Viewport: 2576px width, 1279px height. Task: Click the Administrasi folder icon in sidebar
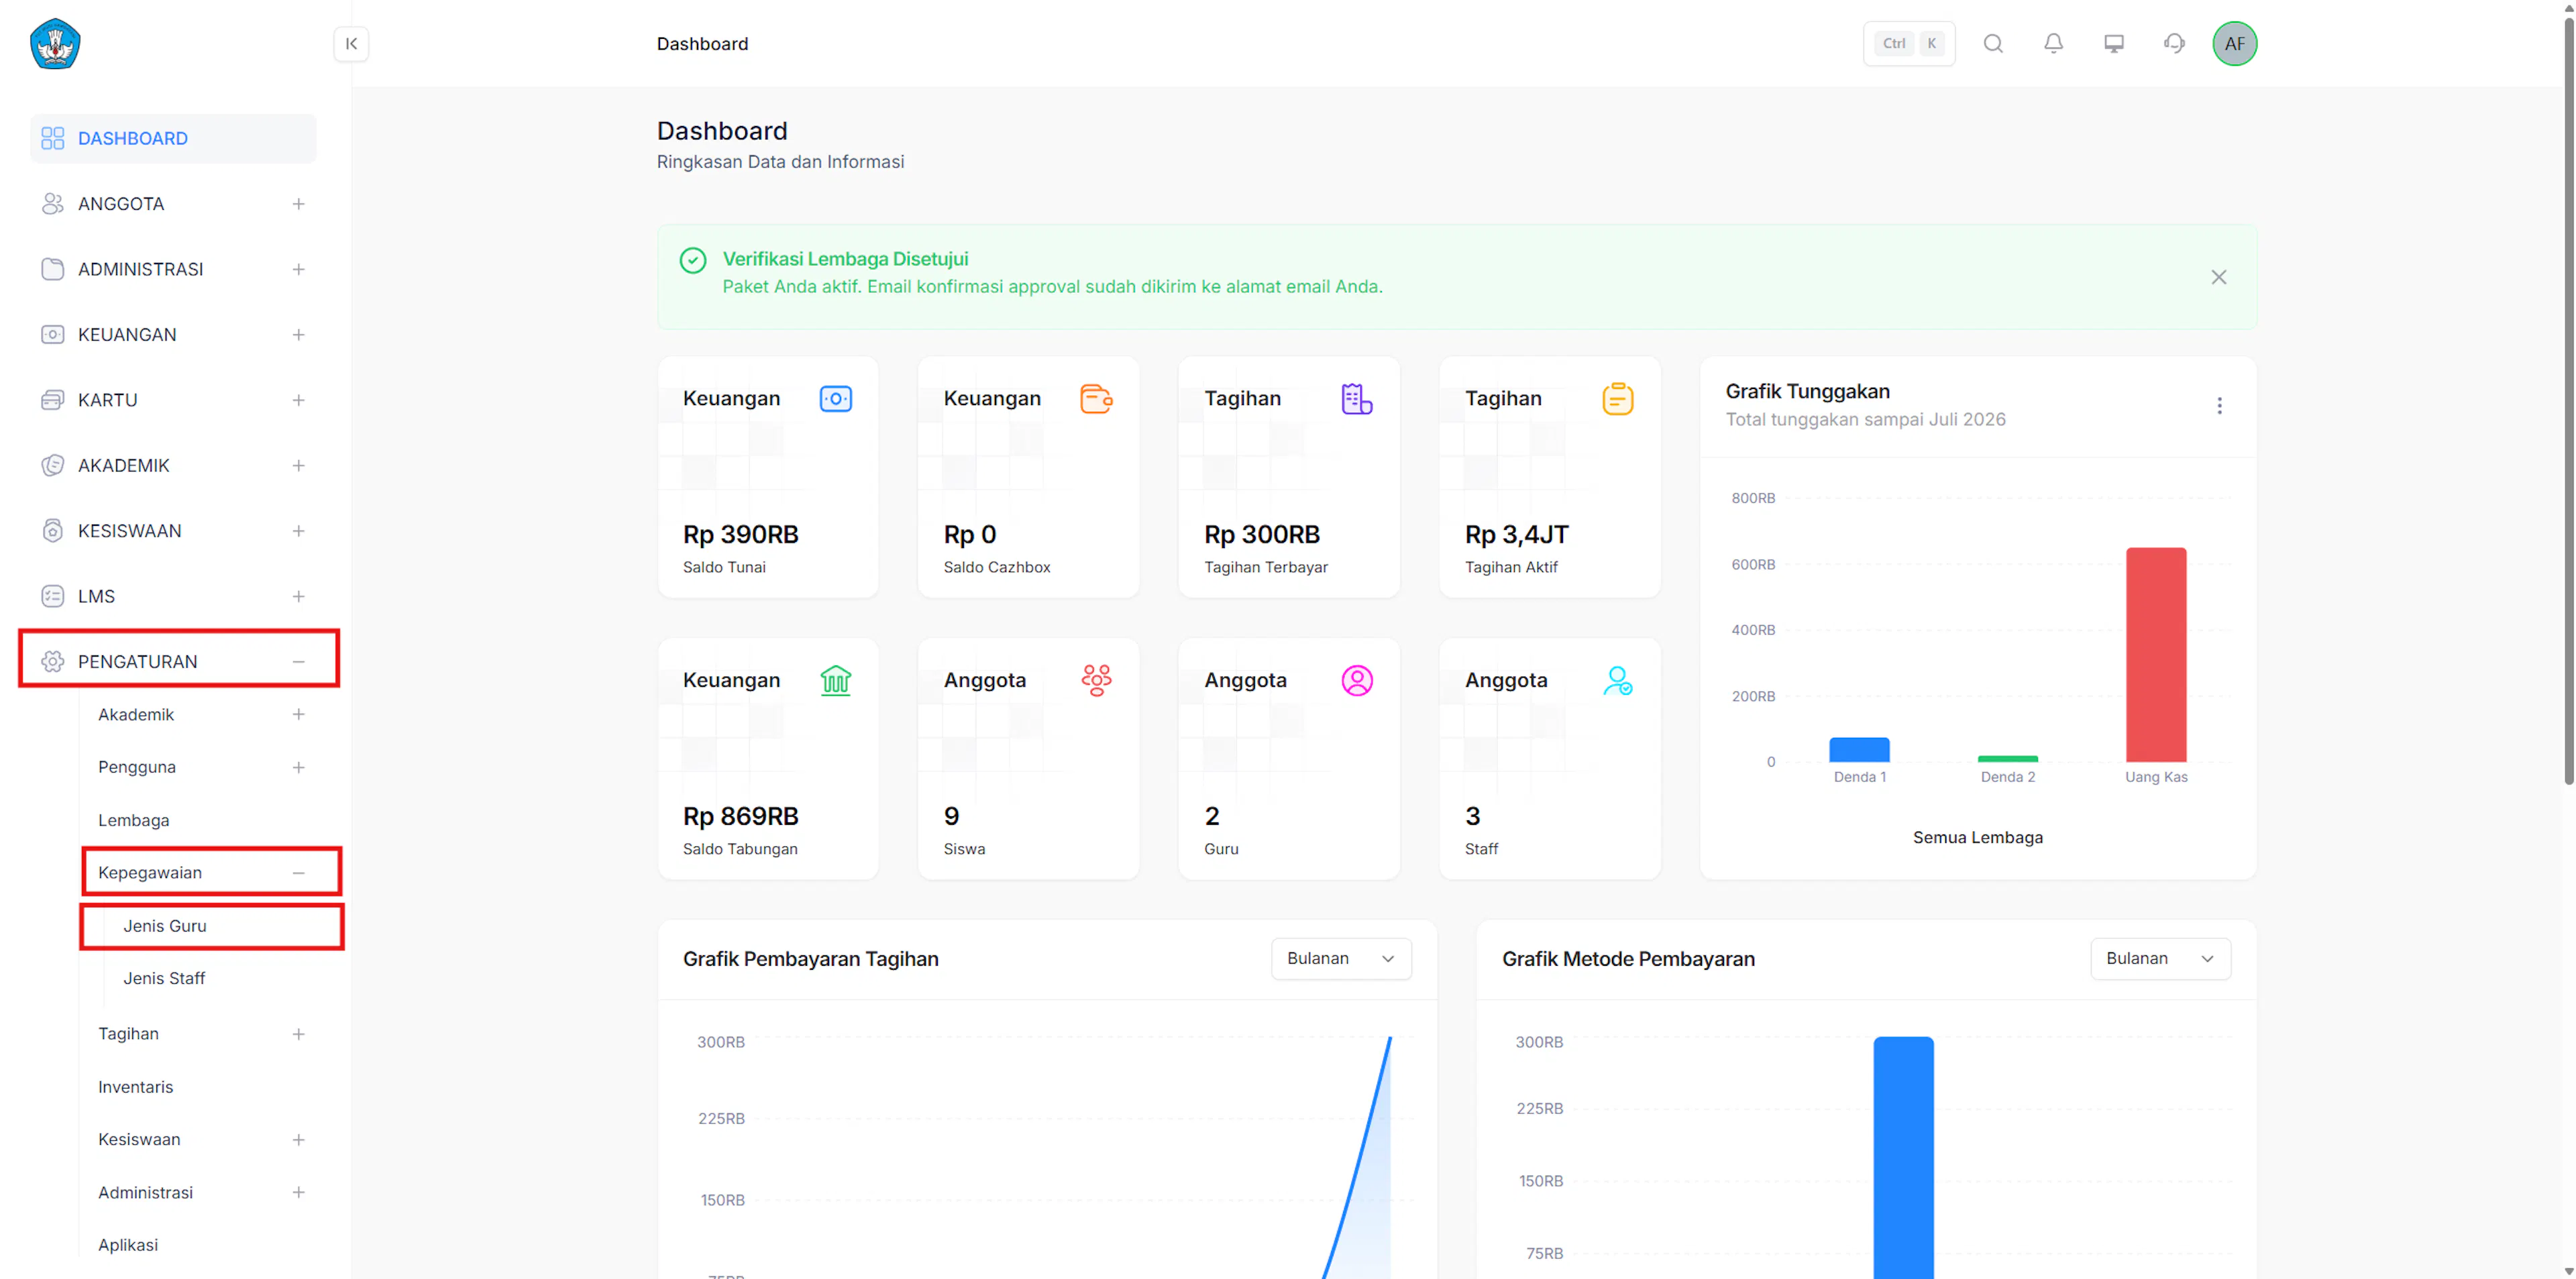(x=53, y=269)
